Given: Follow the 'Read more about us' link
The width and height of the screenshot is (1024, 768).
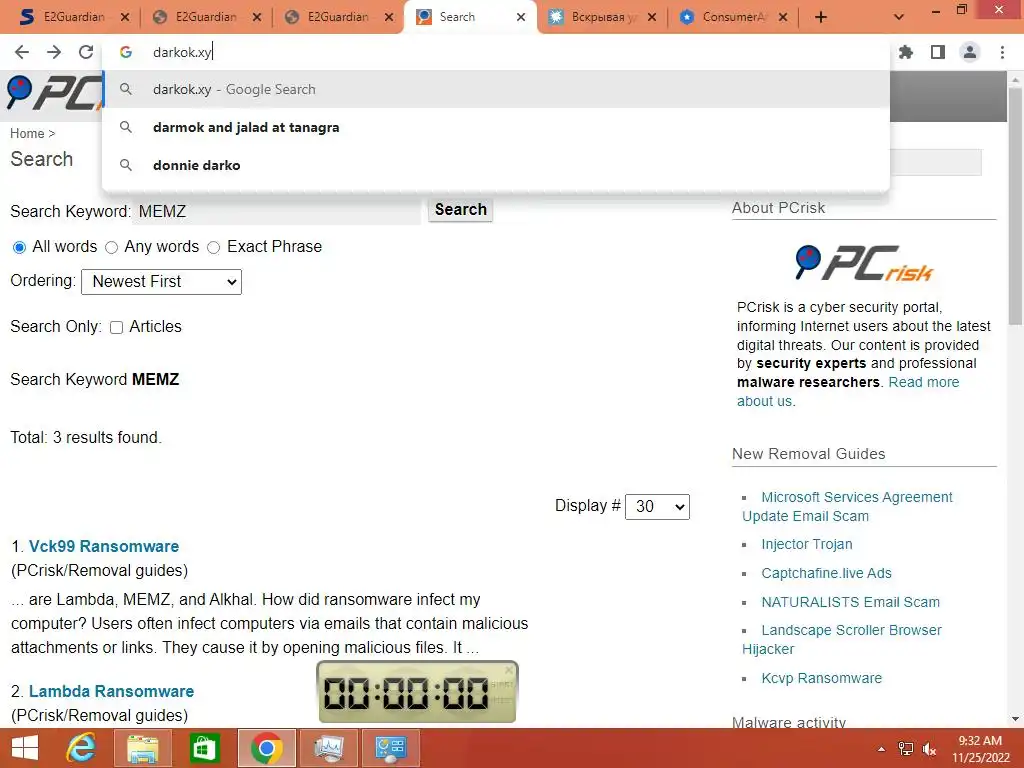Looking at the screenshot, I should pos(924,382).
